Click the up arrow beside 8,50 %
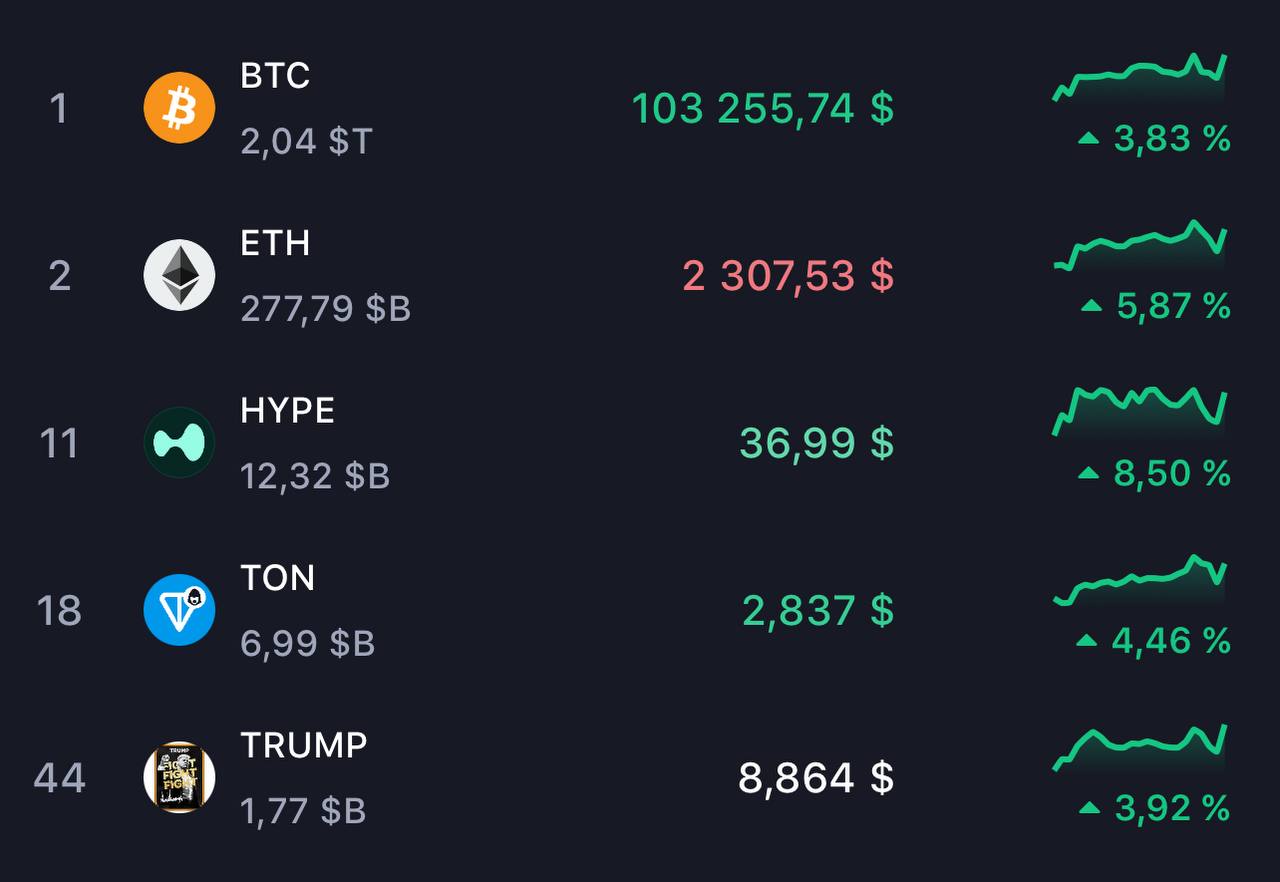This screenshot has height=882, width=1280. 1089,473
